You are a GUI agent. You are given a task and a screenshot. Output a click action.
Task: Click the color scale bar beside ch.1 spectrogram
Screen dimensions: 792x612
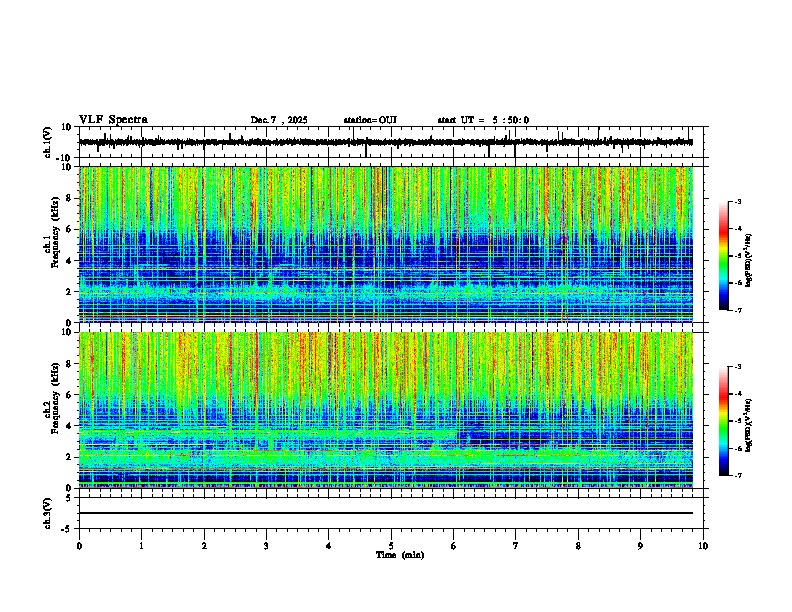724,256
